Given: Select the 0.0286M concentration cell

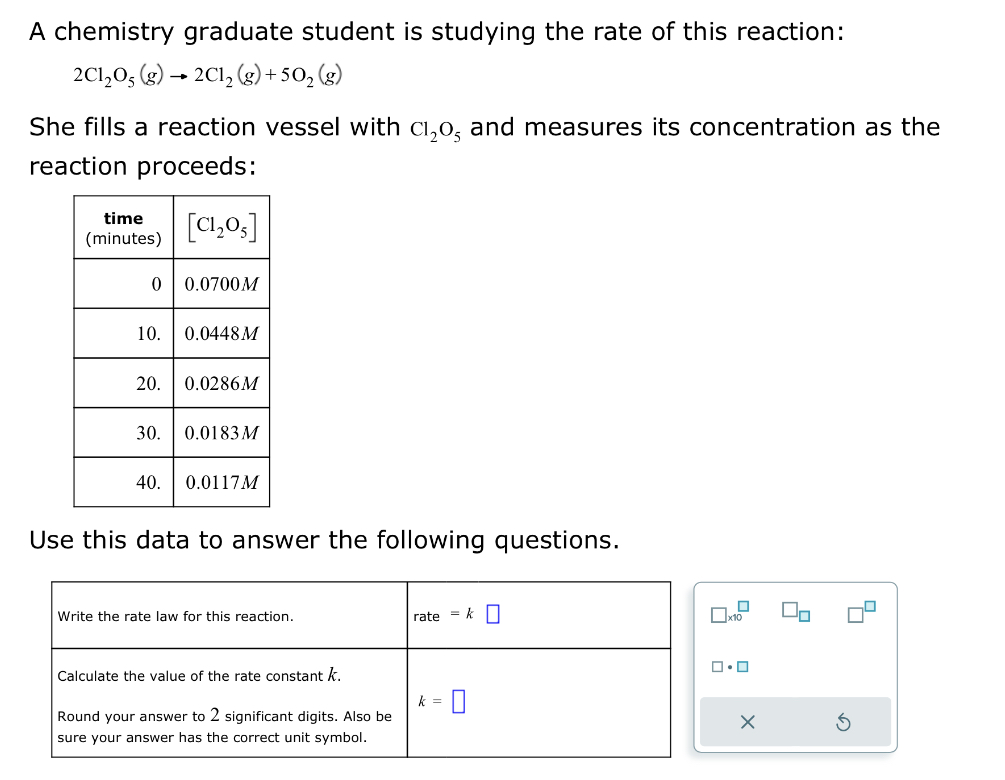Looking at the screenshot, I should click(221, 383).
